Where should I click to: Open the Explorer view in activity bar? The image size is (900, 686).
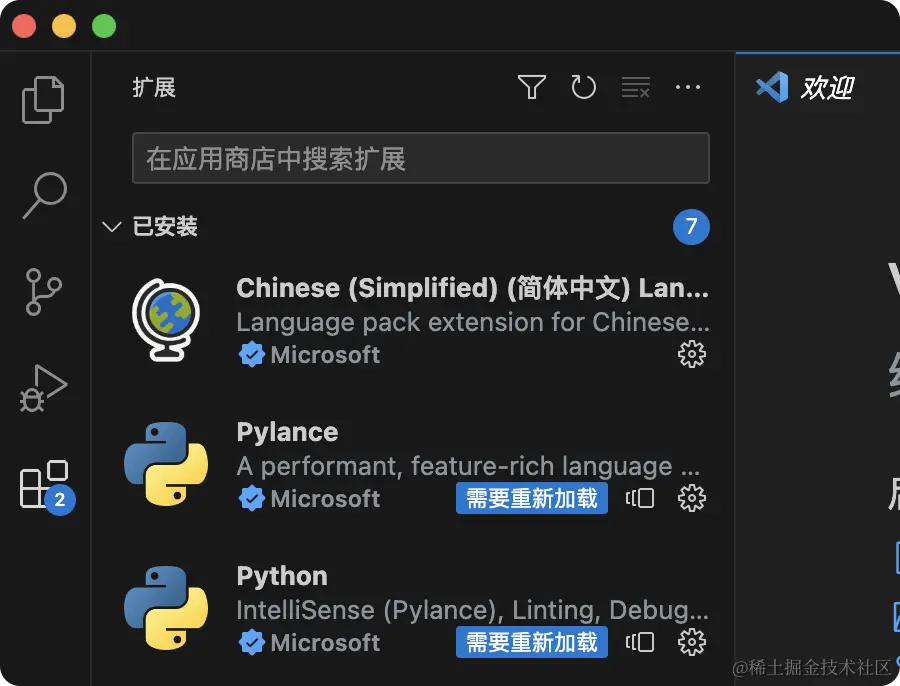pyautogui.click(x=43, y=100)
